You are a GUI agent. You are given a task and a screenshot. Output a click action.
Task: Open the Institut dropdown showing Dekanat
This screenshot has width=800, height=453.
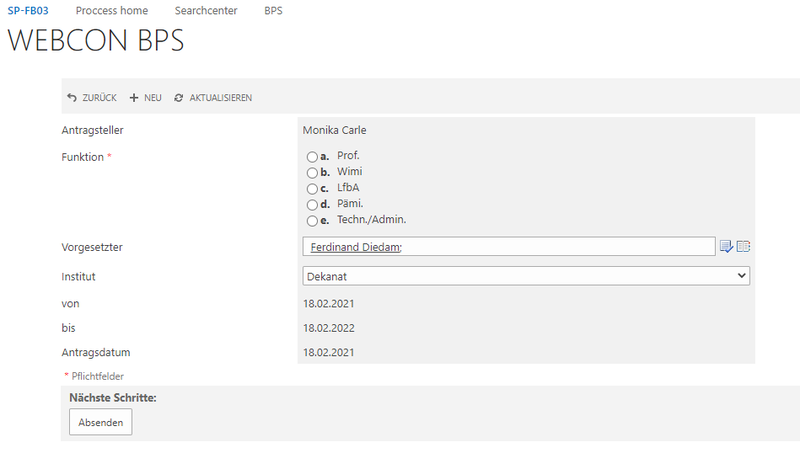click(526, 276)
